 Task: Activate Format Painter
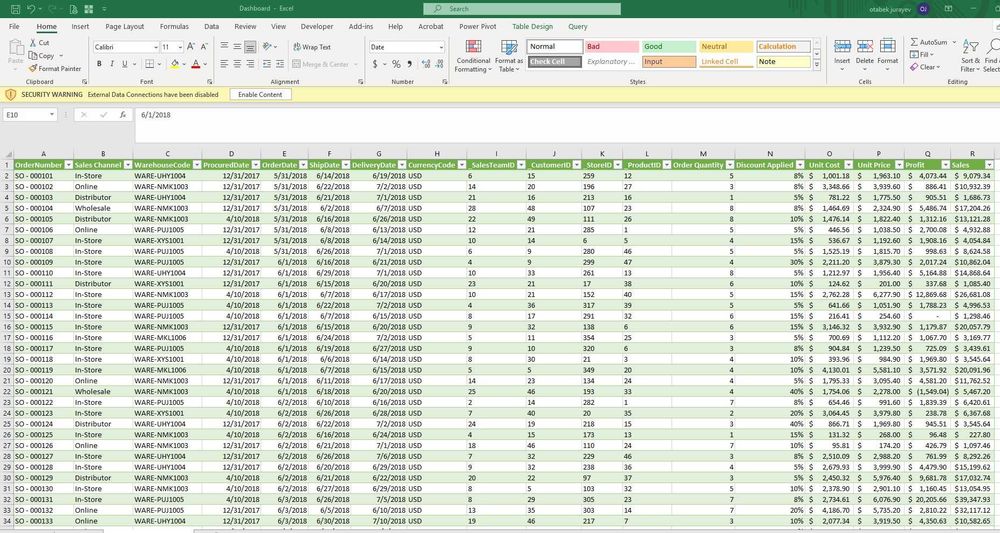pos(55,68)
